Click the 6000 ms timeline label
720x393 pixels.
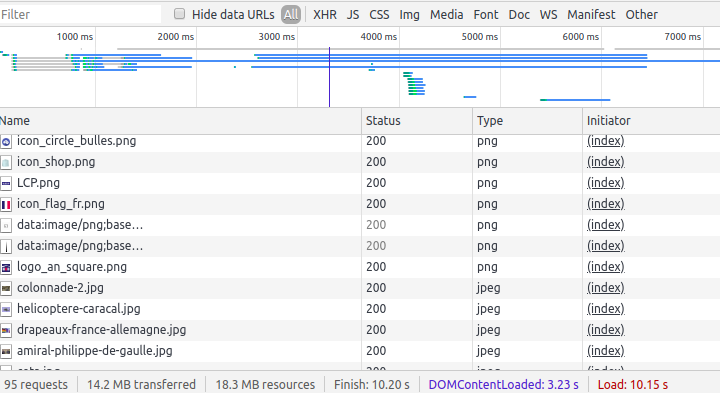[580, 37]
